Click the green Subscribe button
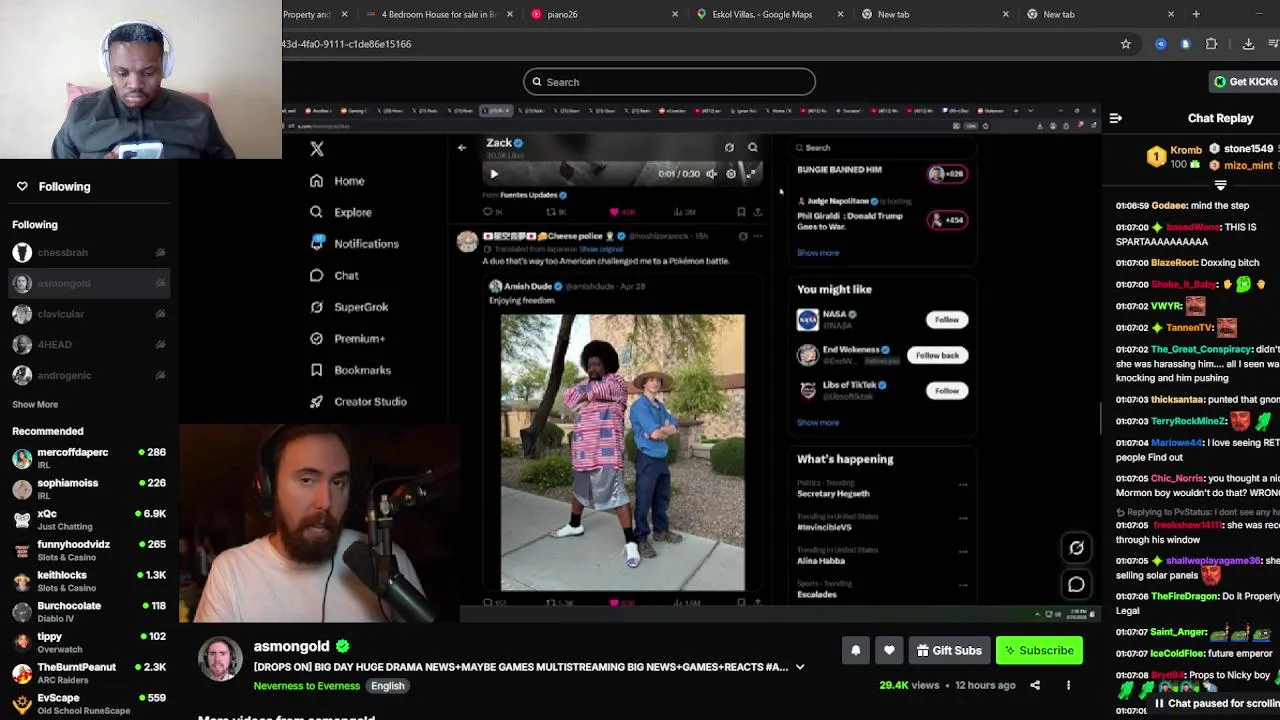The height and width of the screenshot is (720, 1280). pyautogui.click(x=1038, y=650)
